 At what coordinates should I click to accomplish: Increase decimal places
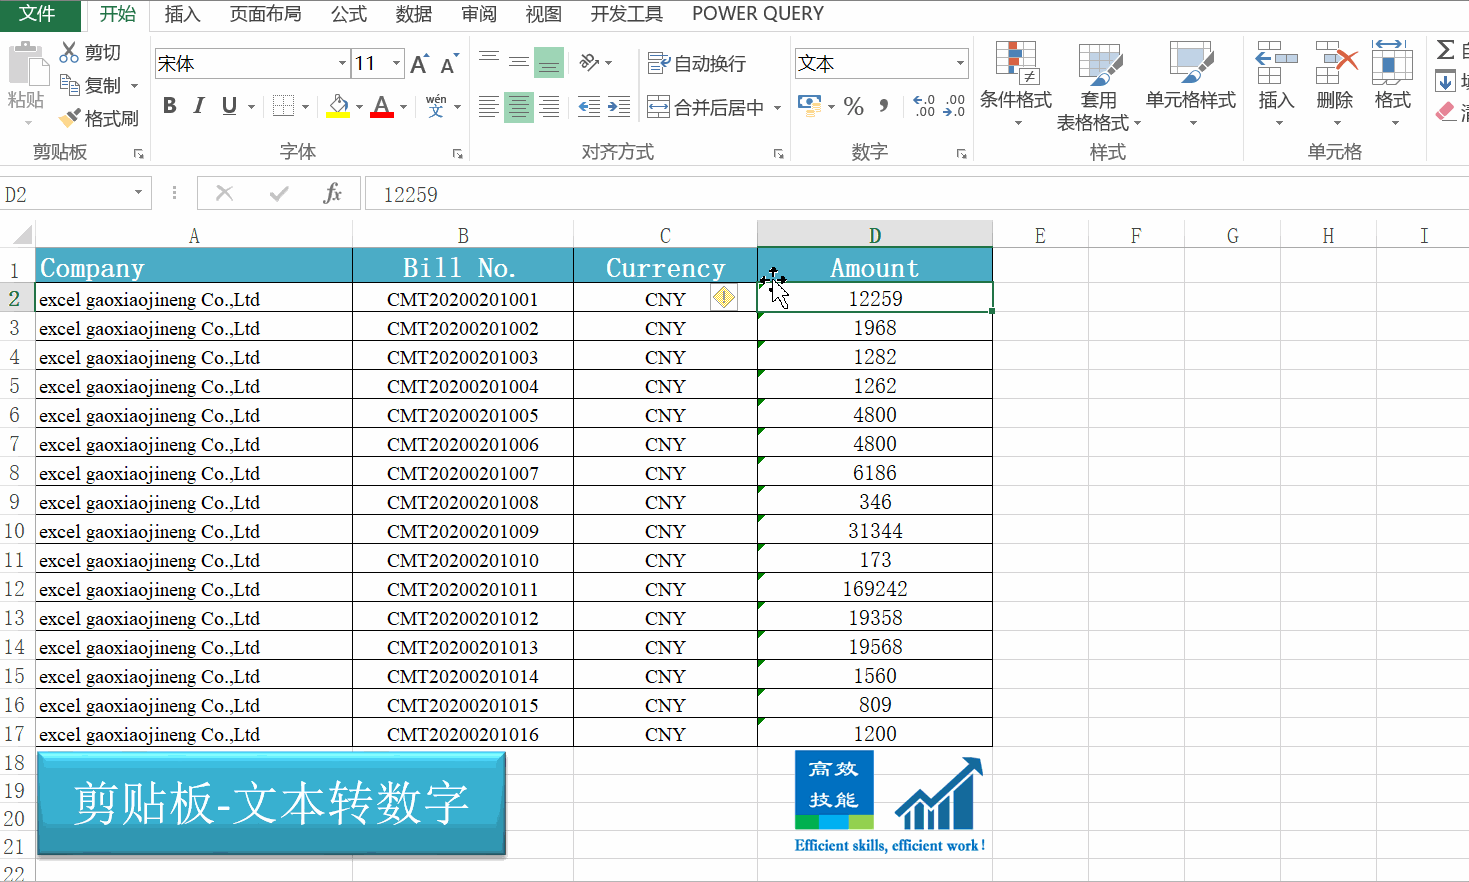[924, 106]
